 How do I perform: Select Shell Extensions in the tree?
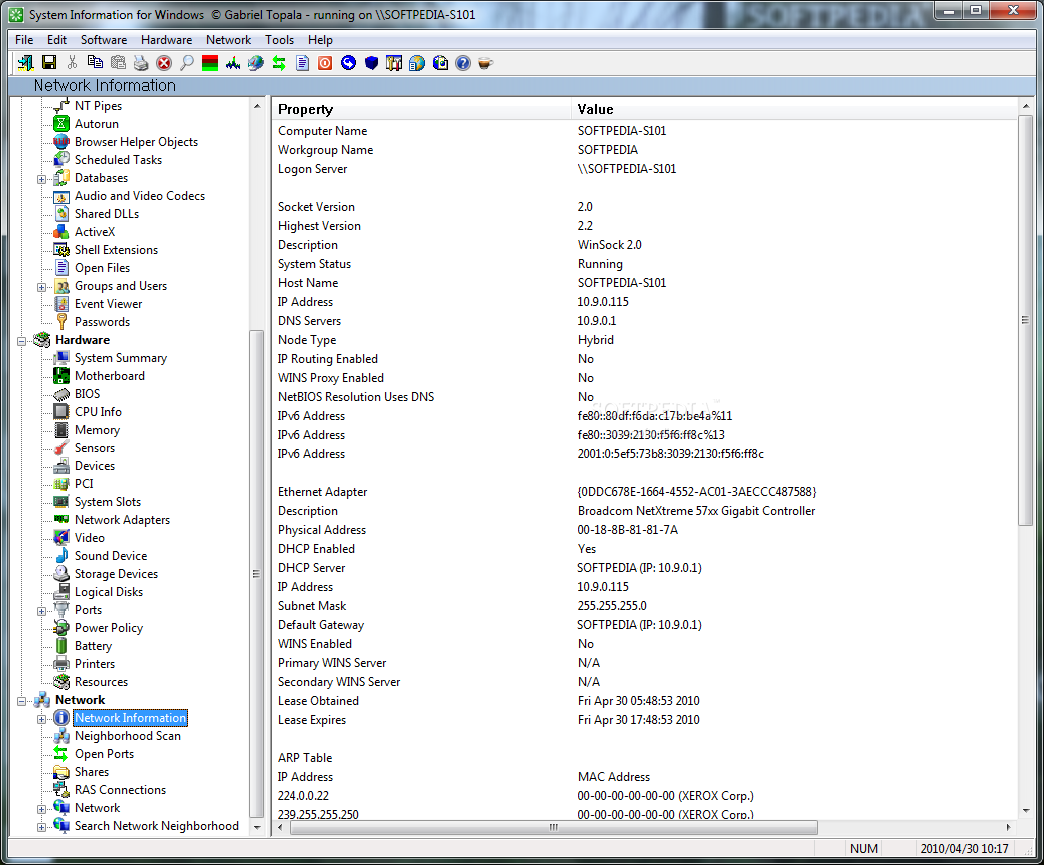[x=117, y=250]
